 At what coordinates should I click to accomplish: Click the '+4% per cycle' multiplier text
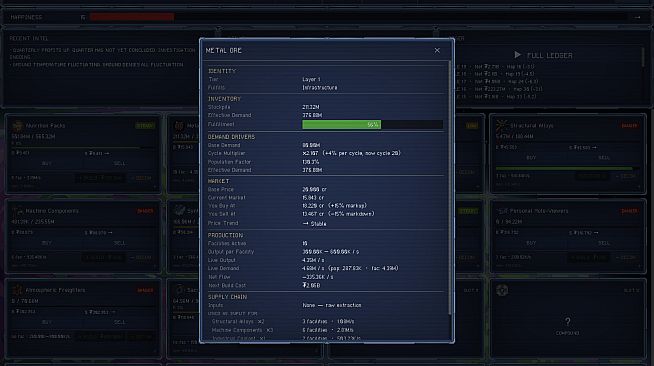(362, 153)
